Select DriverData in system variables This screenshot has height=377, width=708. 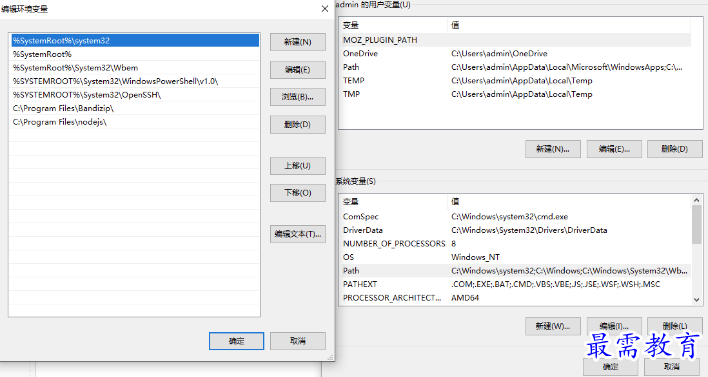pyautogui.click(x=516, y=230)
